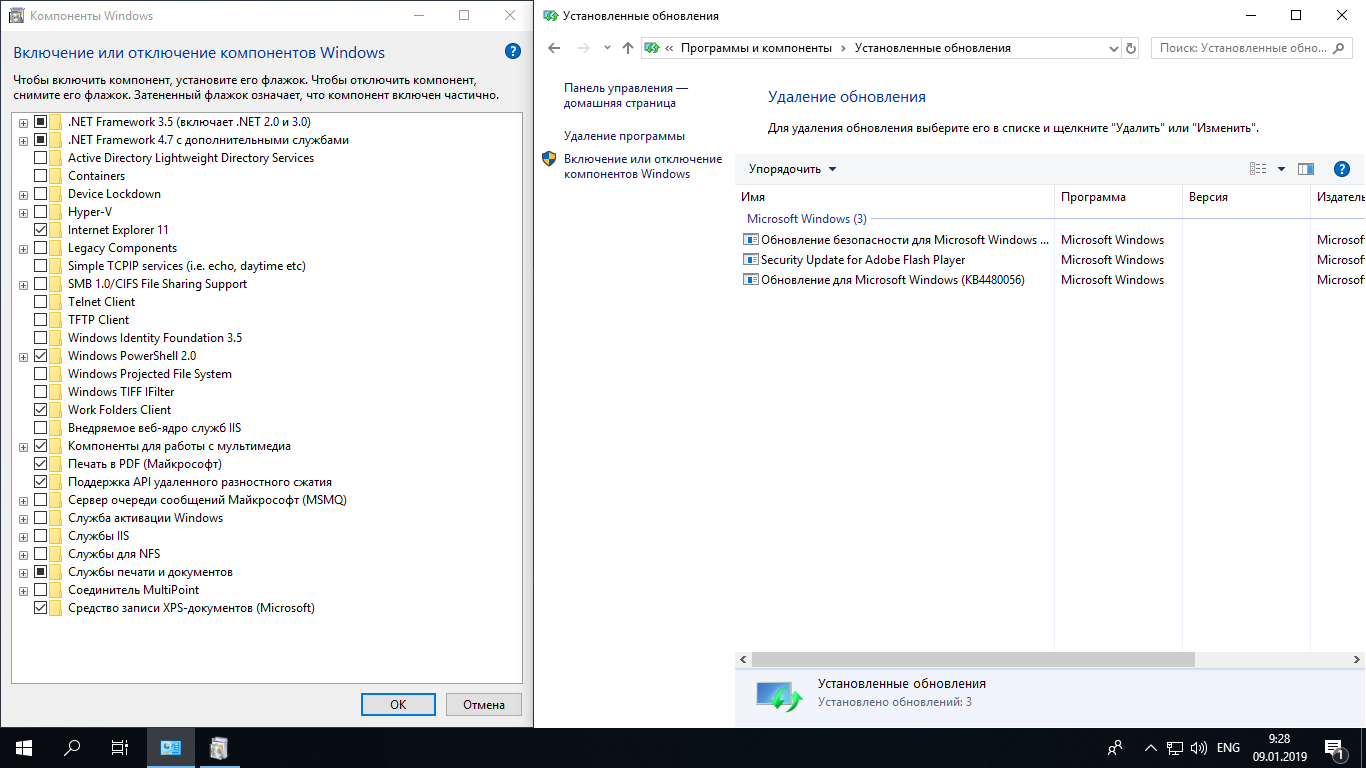Viewport: 1366px width, 768px height.
Task: Sort by the Программа column header
Action: click(1118, 197)
